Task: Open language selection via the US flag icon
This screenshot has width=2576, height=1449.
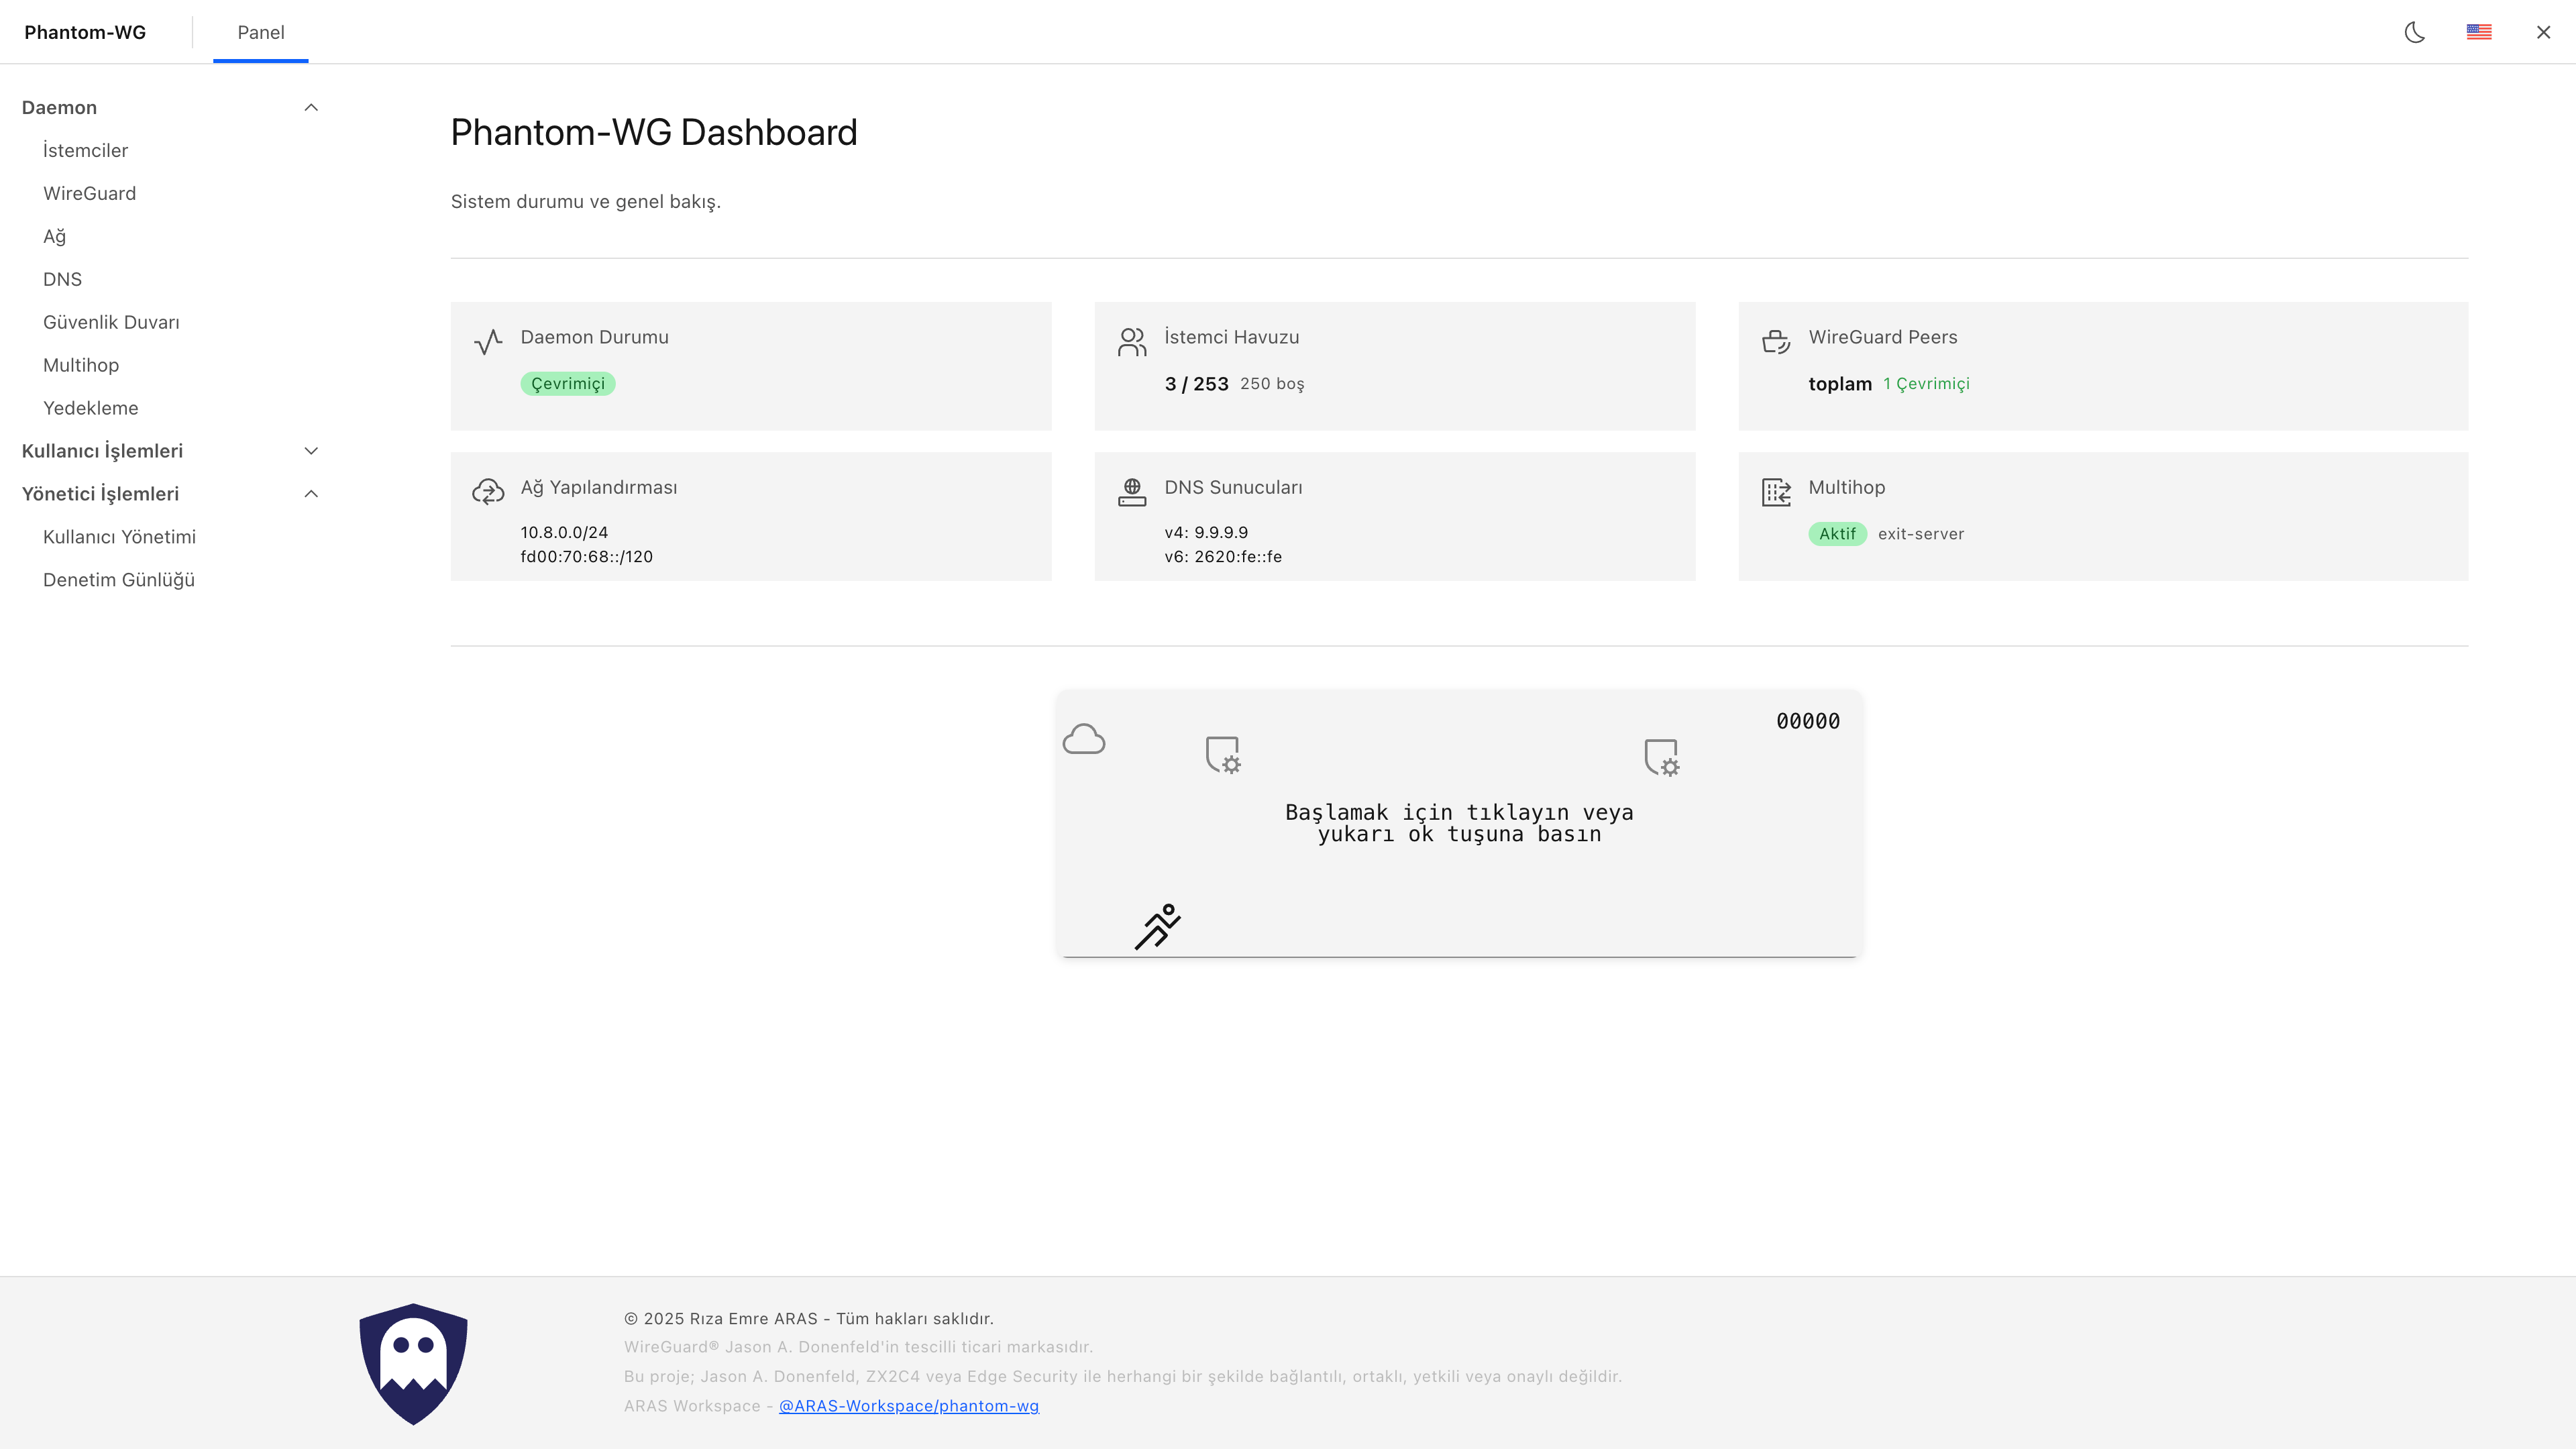Action: pos(2479,31)
